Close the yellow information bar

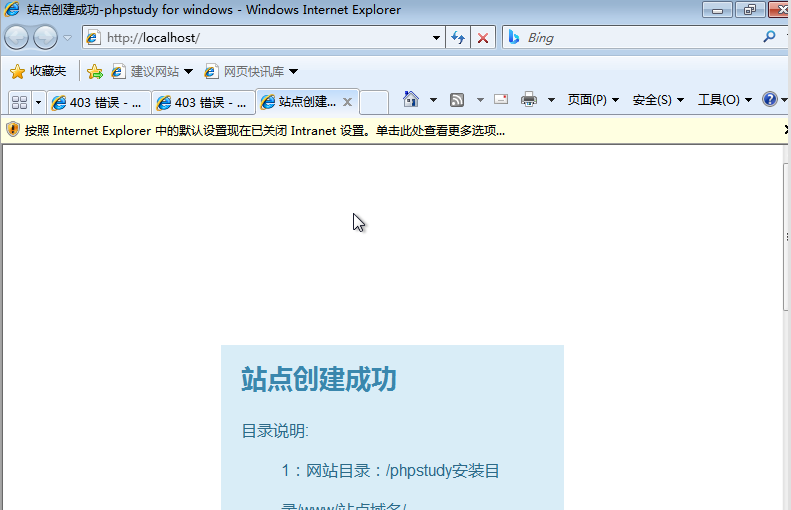787,130
